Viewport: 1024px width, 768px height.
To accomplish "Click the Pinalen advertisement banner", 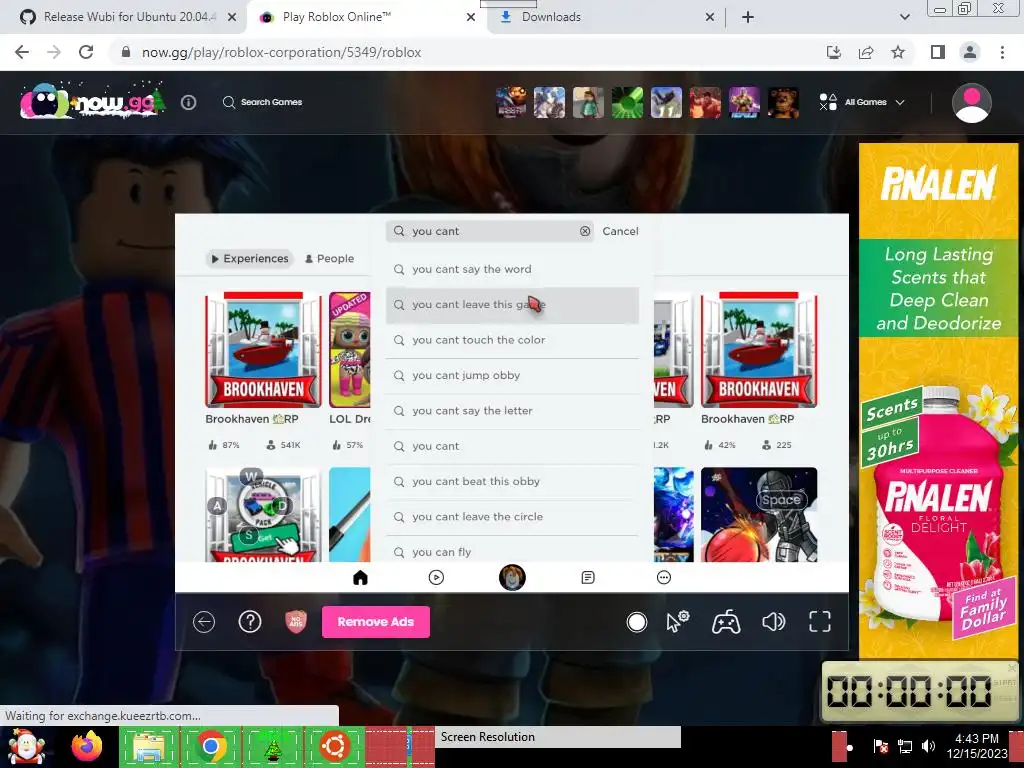I will coord(938,400).
